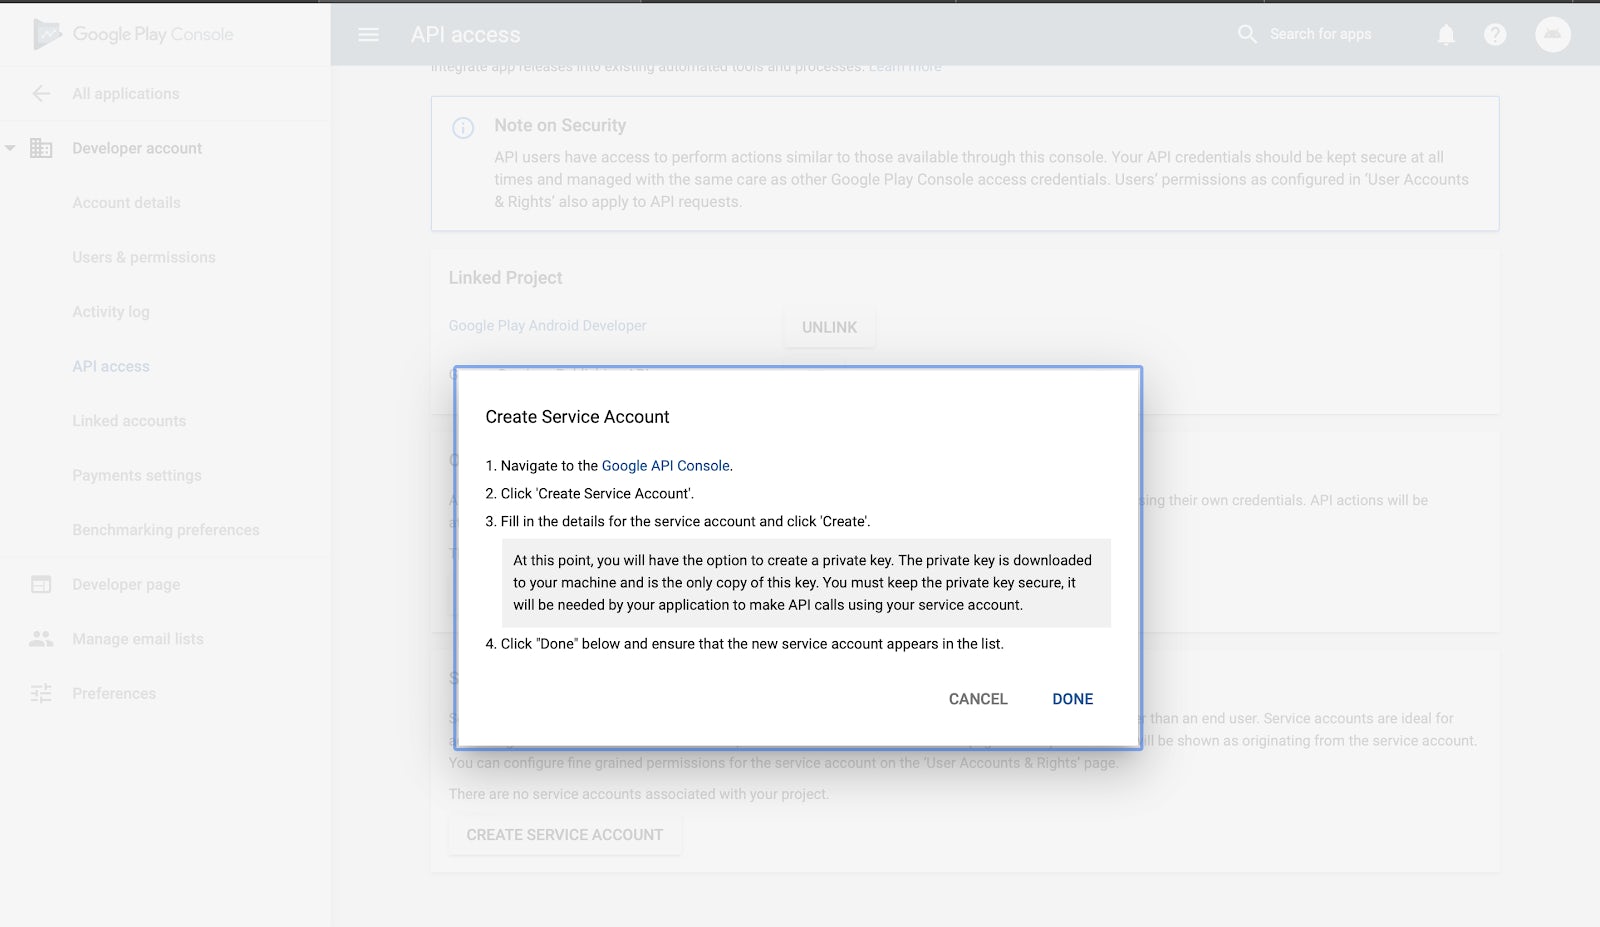Screen dimensions: 1600x927
Task: Click the info icon in security note
Action: (x=463, y=128)
